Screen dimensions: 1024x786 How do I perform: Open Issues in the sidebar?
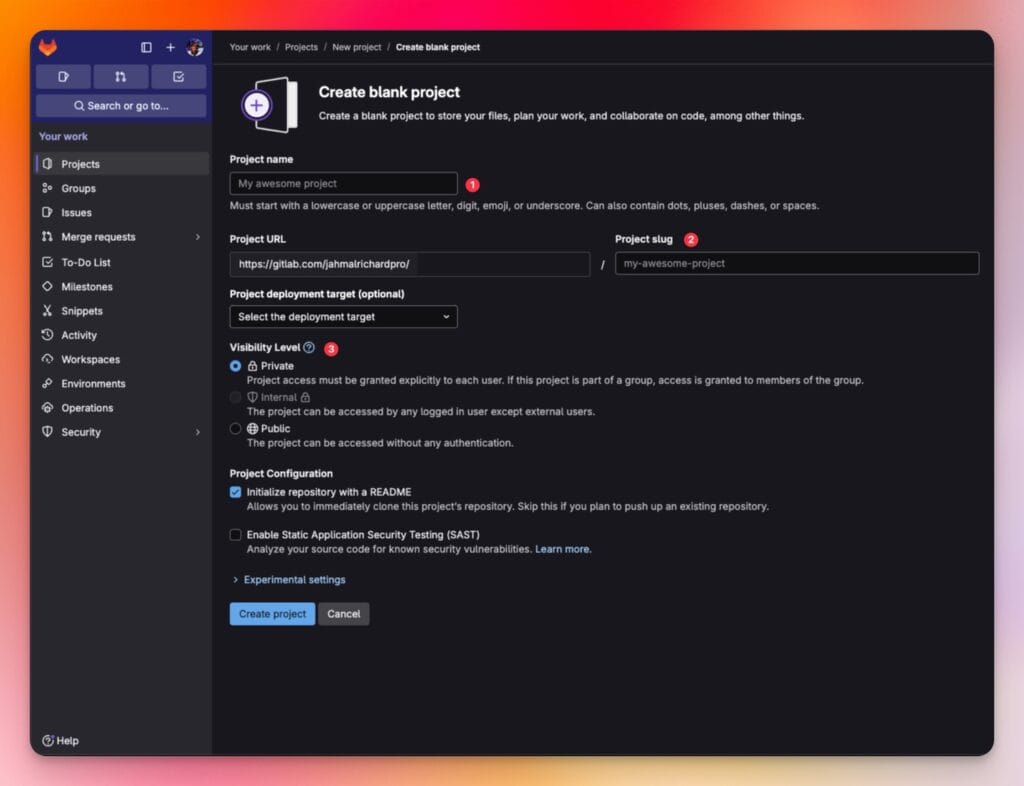pyautogui.click(x=122, y=212)
